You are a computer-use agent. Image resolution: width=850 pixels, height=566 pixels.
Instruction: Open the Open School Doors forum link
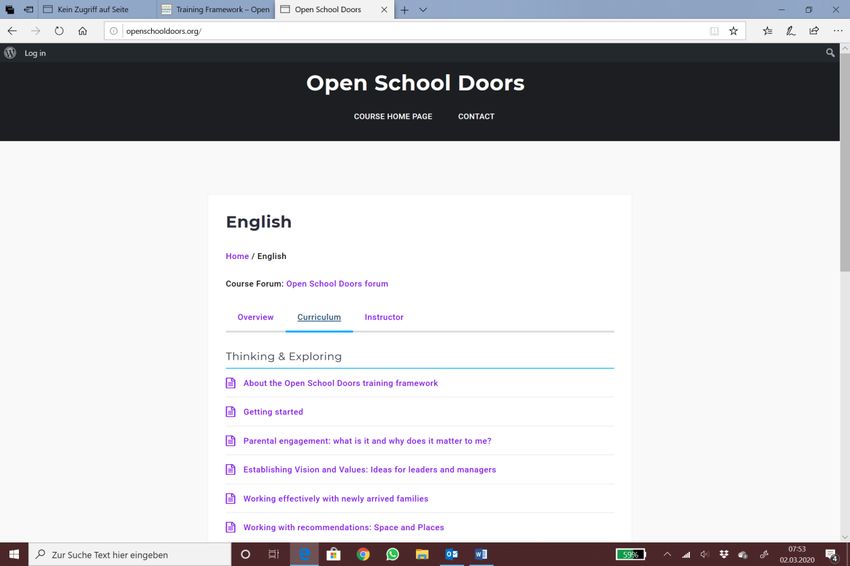(x=337, y=284)
